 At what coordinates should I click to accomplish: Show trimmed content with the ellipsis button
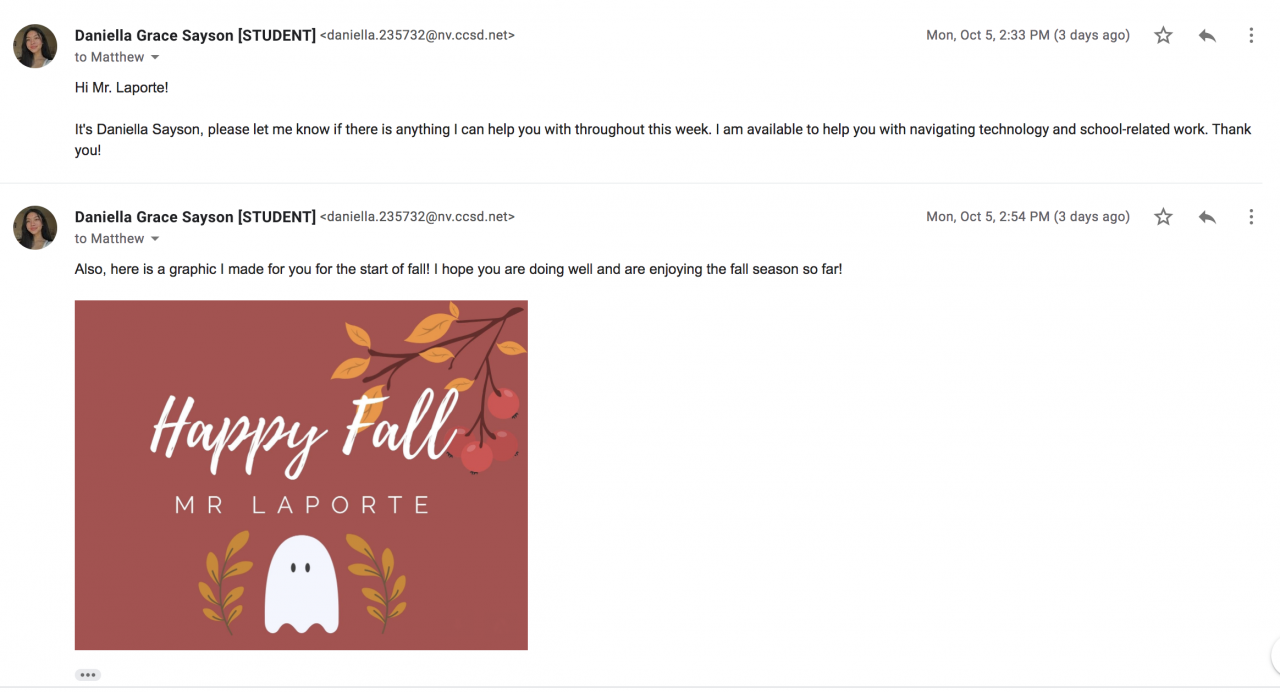pos(88,675)
